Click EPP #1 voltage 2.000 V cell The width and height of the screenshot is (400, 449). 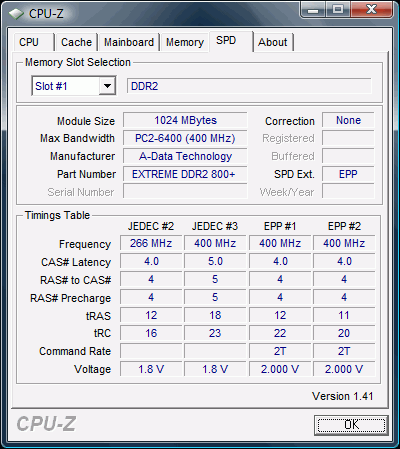click(280, 369)
